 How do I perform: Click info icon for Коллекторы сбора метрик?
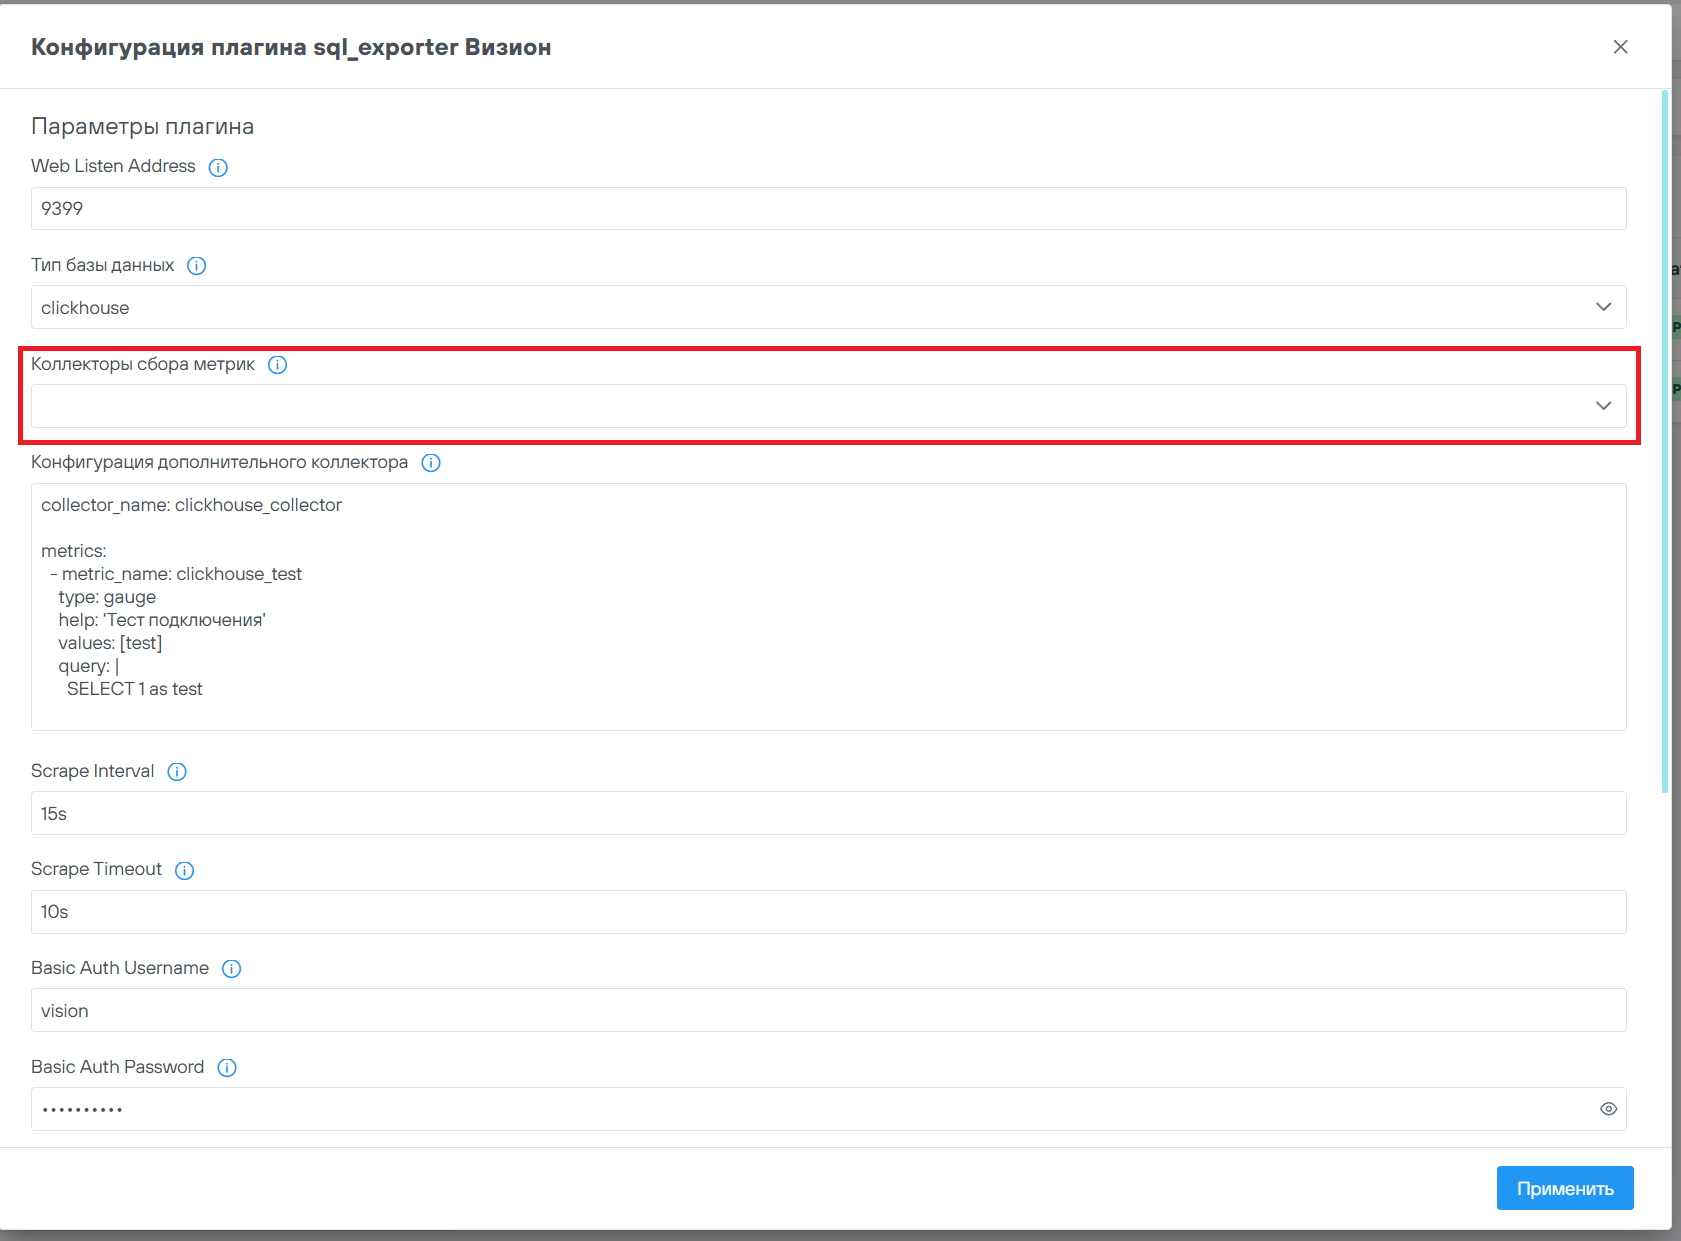point(278,365)
